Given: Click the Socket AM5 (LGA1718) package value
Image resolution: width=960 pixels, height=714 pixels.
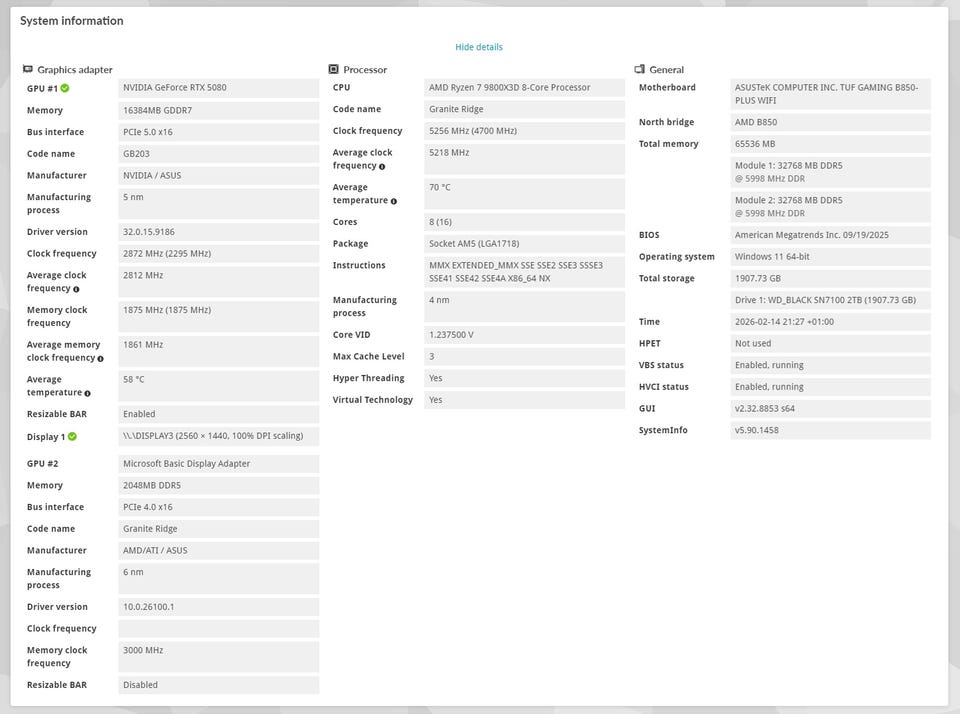Looking at the screenshot, I should click(525, 243).
